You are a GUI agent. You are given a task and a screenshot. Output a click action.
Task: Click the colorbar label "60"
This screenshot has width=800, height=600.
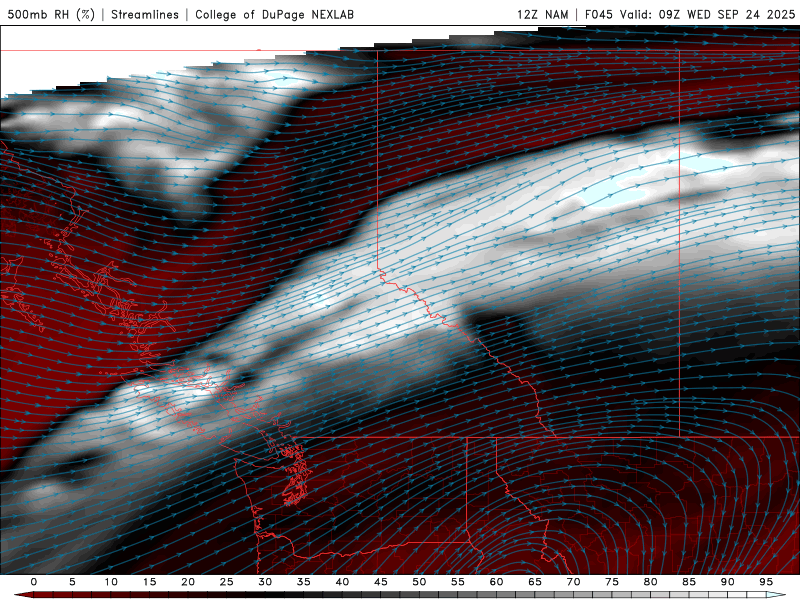pos(496,582)
